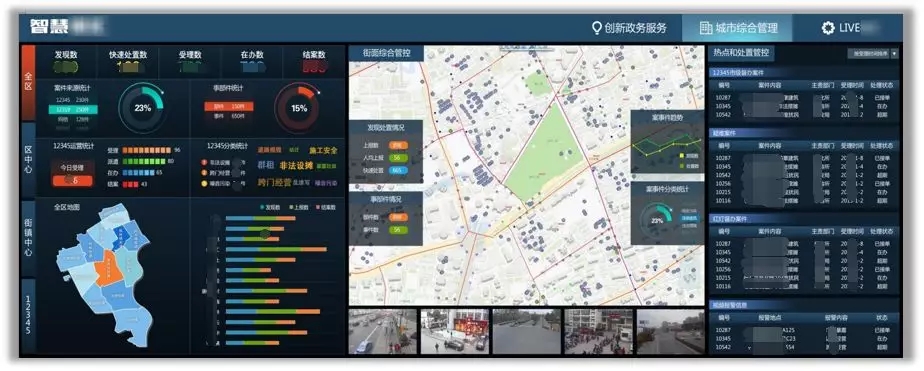Screen dimensions: 924x371
Task: Open the red storefront camera thumbnail
Action: pyautogui.click(x=454, y=332)
